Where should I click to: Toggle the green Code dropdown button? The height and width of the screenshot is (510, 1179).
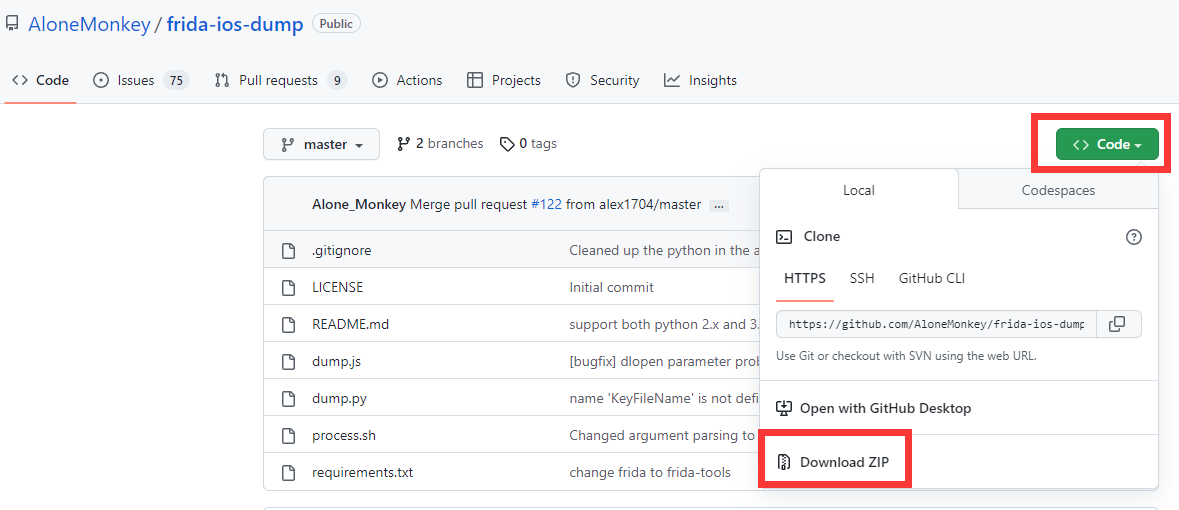click(x=1107, y=144)
